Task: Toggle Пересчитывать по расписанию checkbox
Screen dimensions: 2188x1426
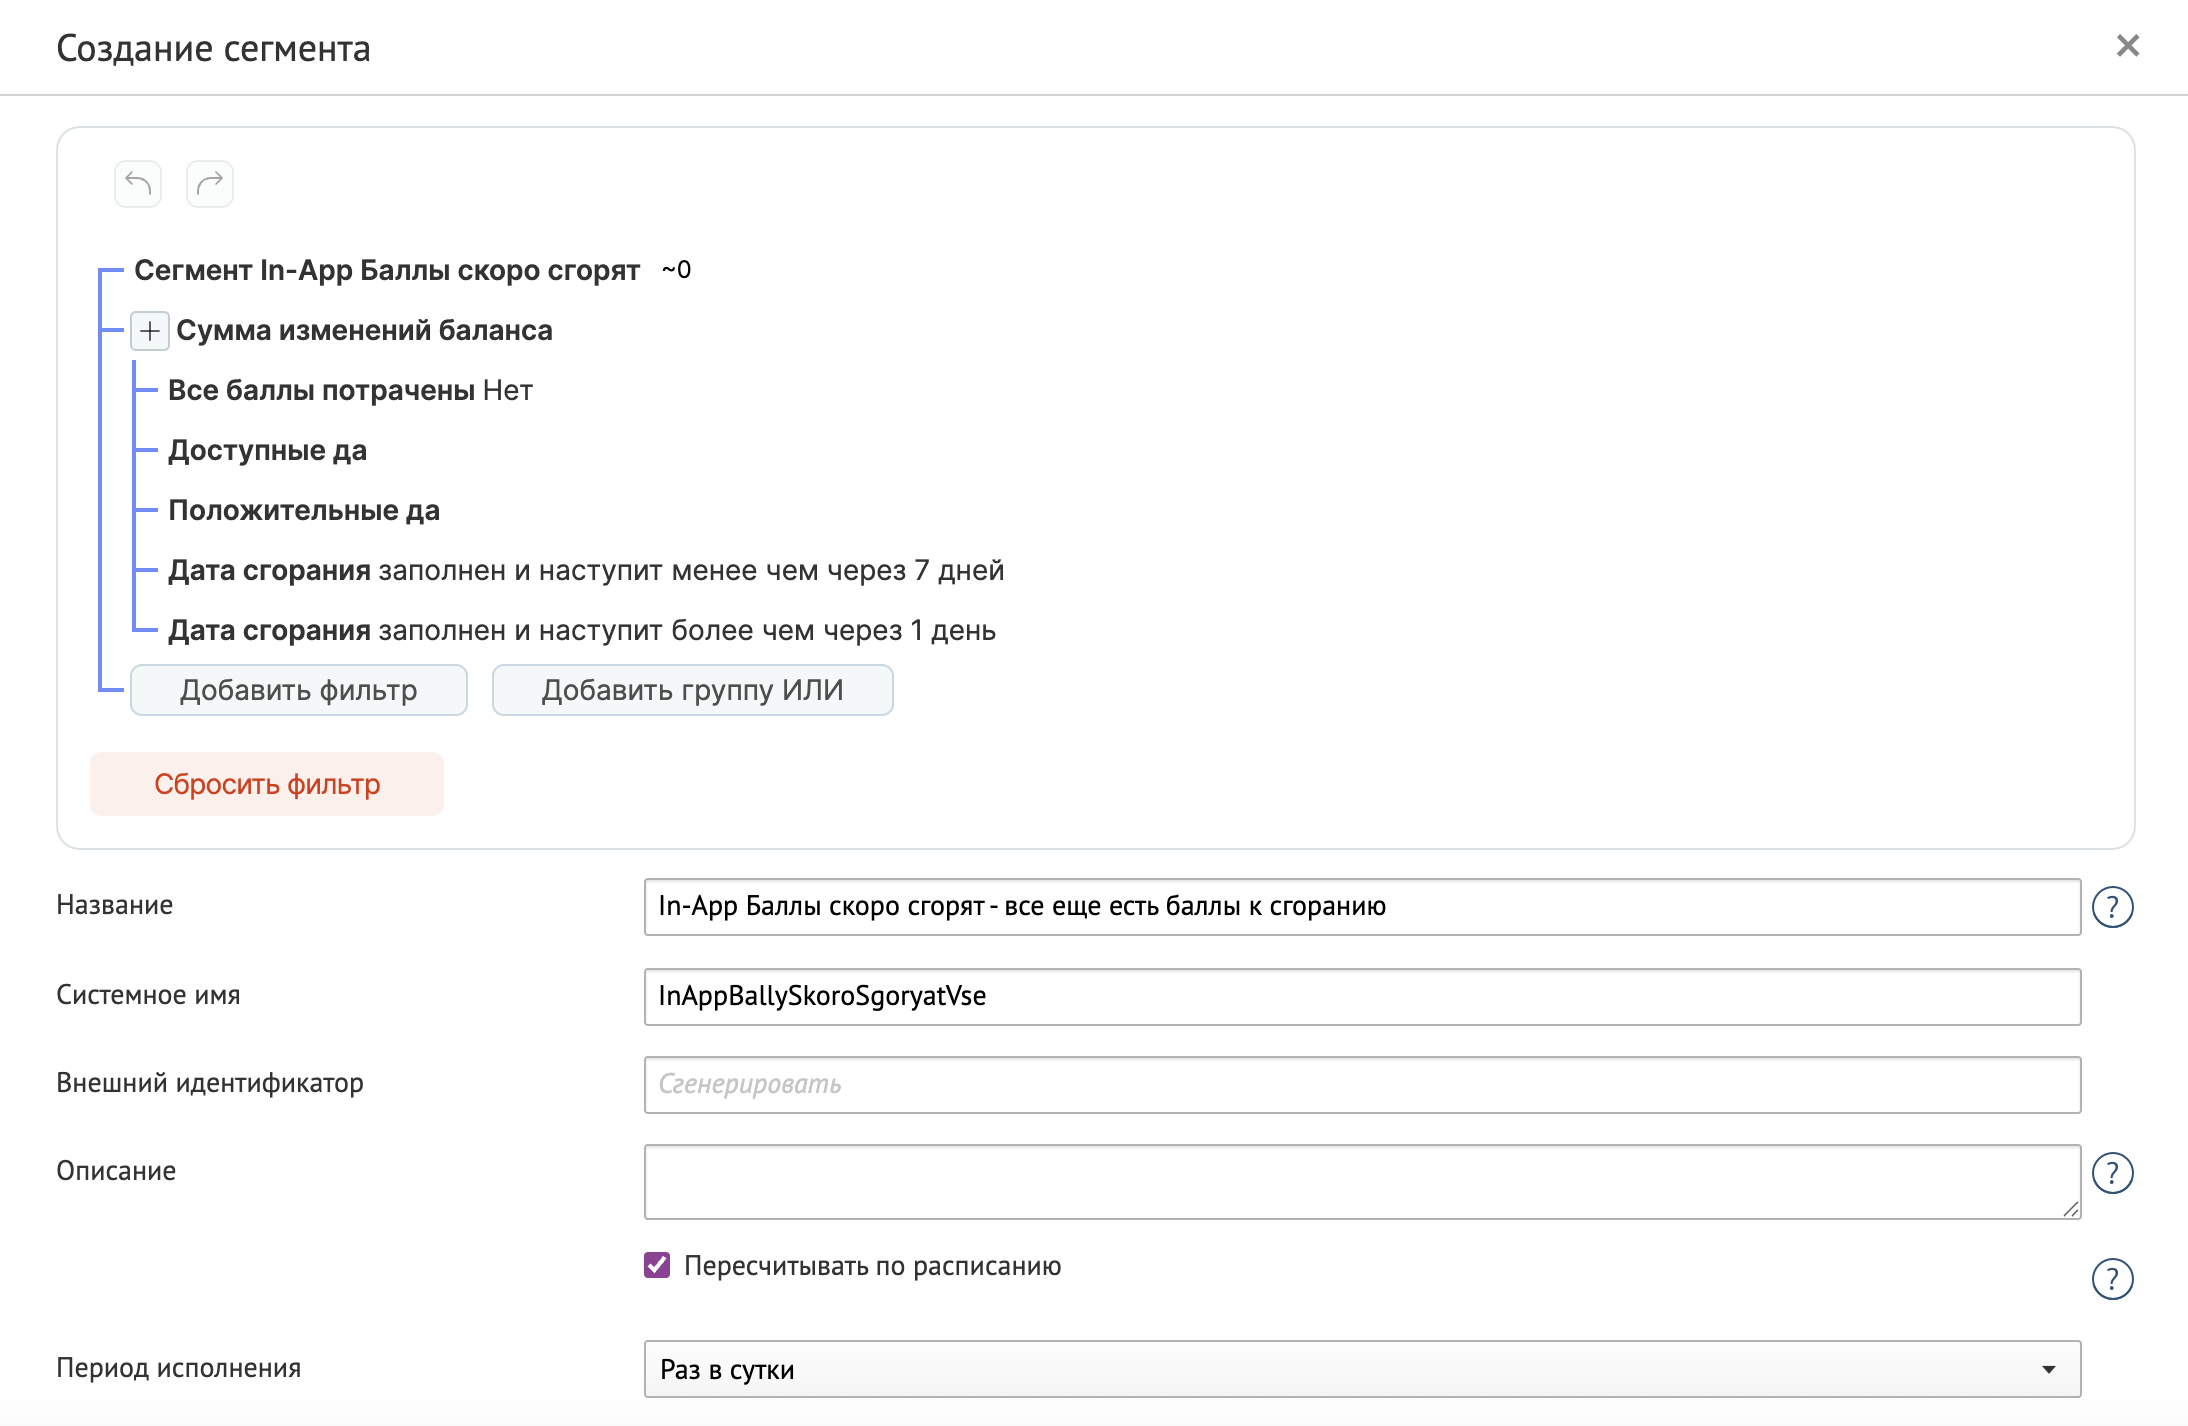Action: [657, 1265]
